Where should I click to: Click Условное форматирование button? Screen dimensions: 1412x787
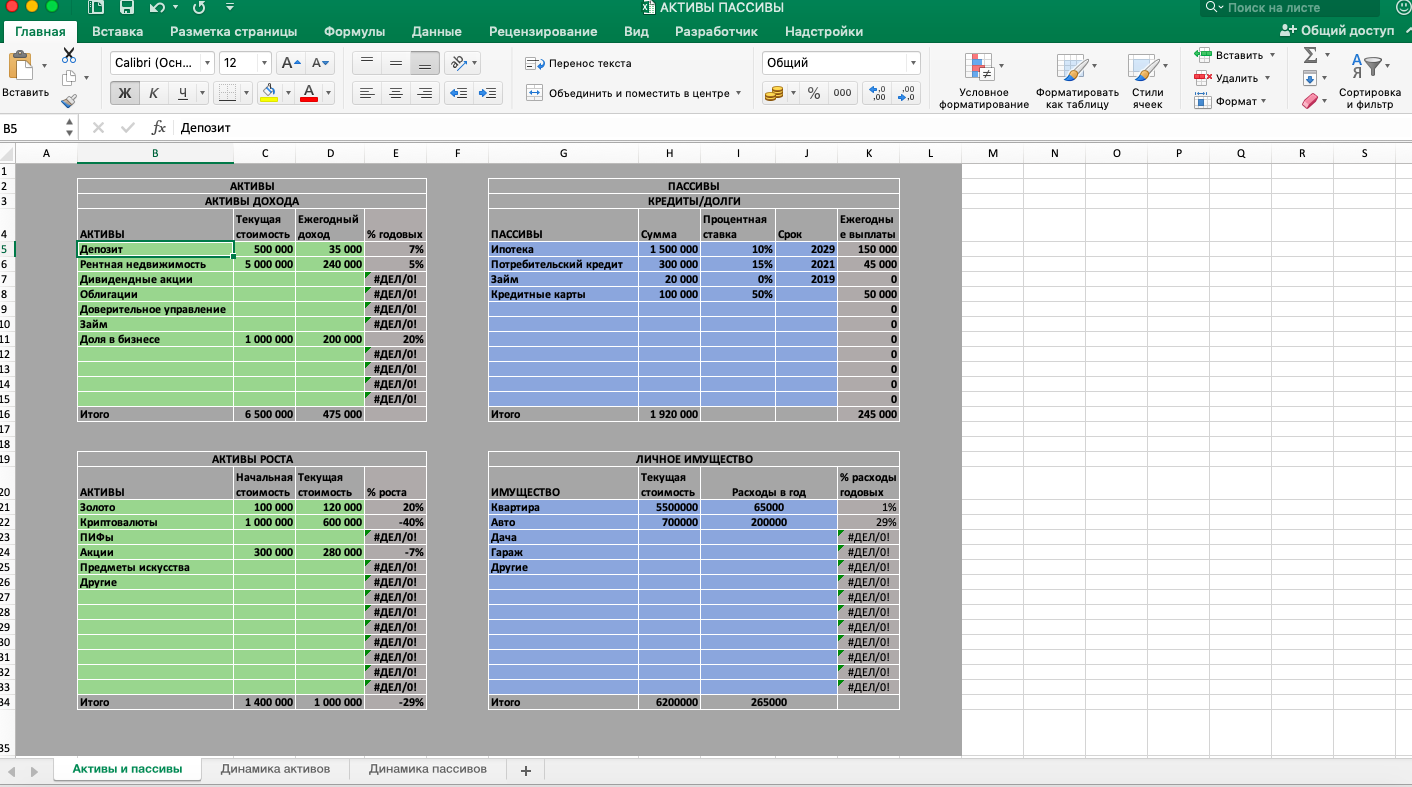click(x=984, y=80)
